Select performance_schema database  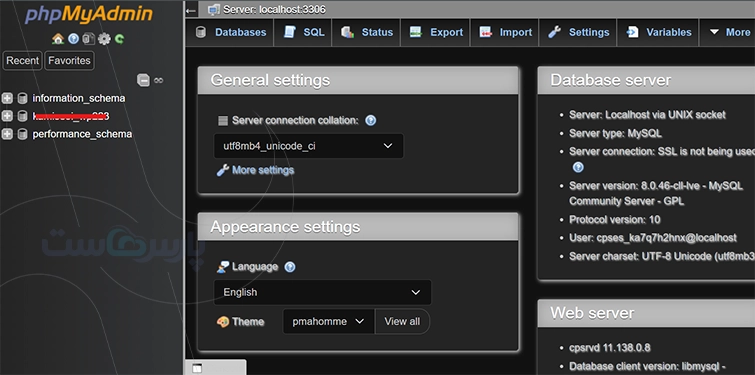click(x=82, y=134)
